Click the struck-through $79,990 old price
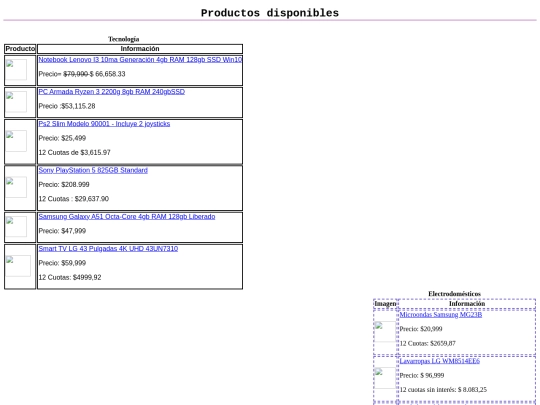 [76, 74]
